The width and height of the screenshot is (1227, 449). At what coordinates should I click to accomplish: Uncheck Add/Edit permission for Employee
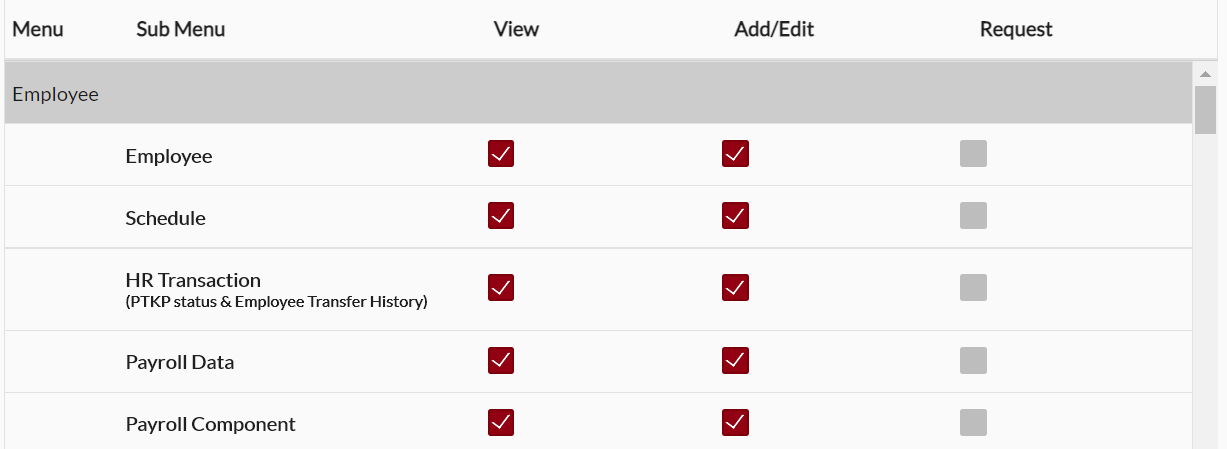[x=735, y=154]
